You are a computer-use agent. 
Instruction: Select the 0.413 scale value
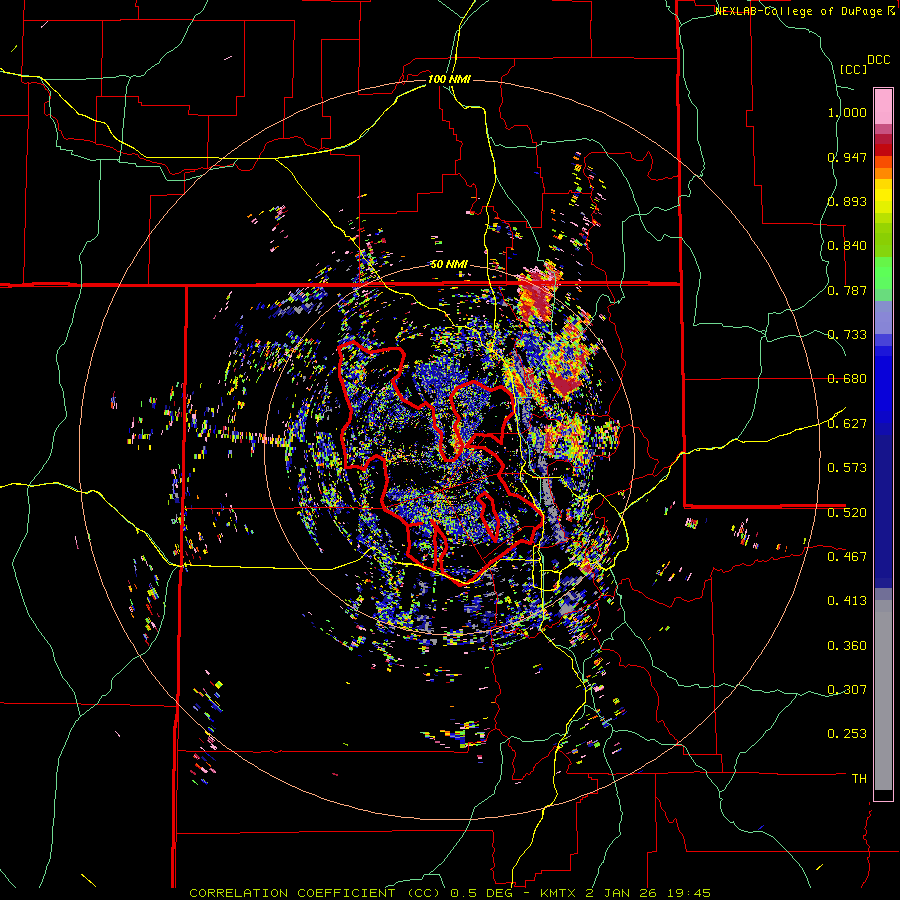pos(847,601)
